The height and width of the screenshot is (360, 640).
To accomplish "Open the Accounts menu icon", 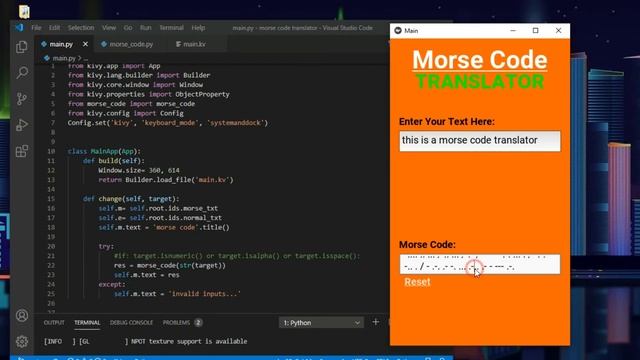I will pos(22,316).
